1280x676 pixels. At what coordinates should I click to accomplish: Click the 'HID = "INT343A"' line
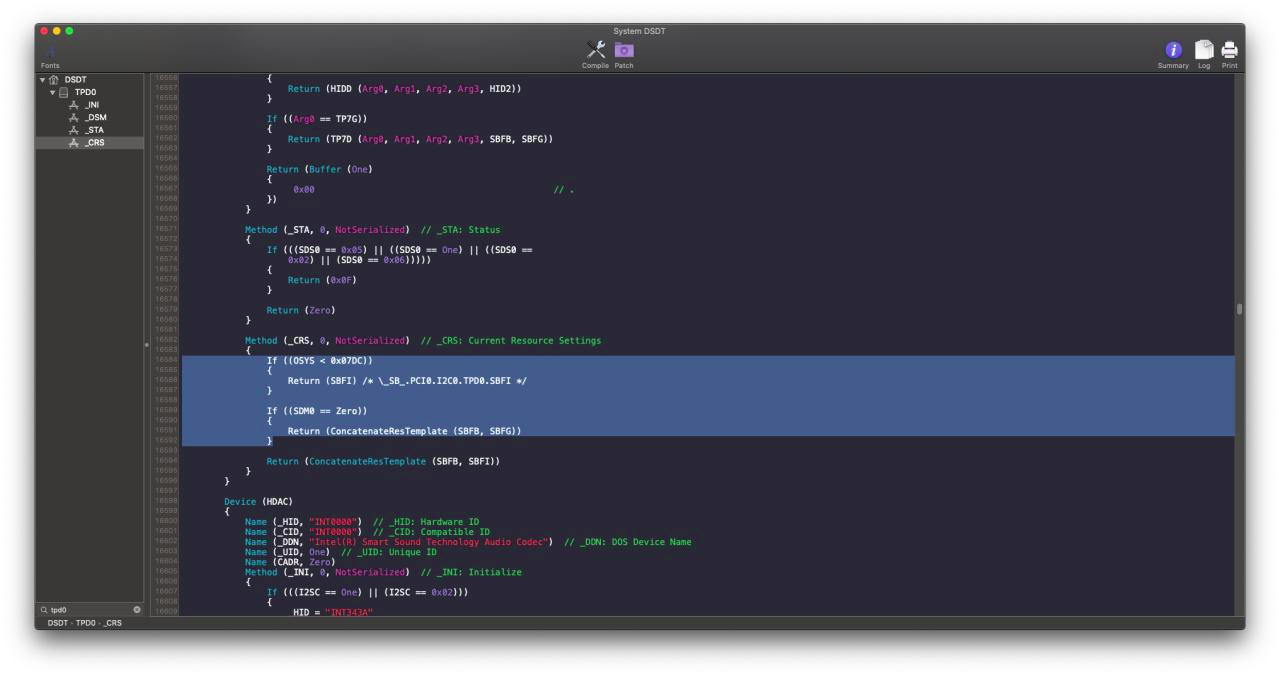(x=333, y=612)
